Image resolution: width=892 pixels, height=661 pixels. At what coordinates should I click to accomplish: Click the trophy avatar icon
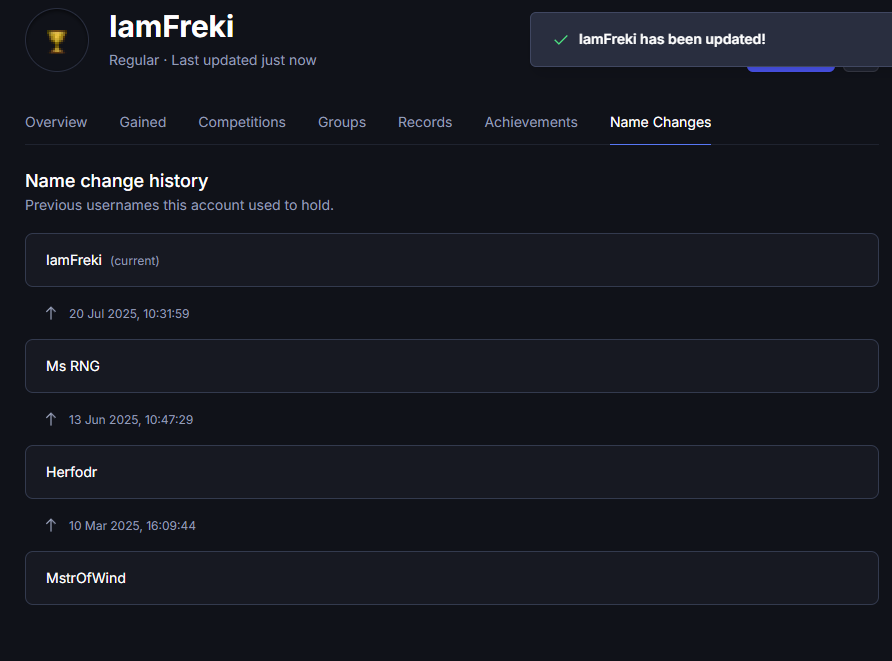pyautogui.click(x=57, y=40)
